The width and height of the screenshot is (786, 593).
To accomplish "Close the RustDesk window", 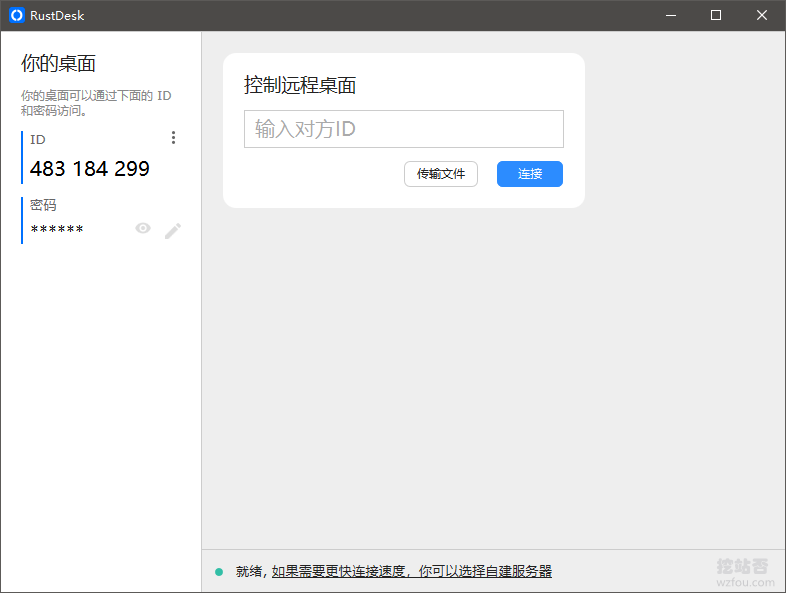I will point(761,16).
